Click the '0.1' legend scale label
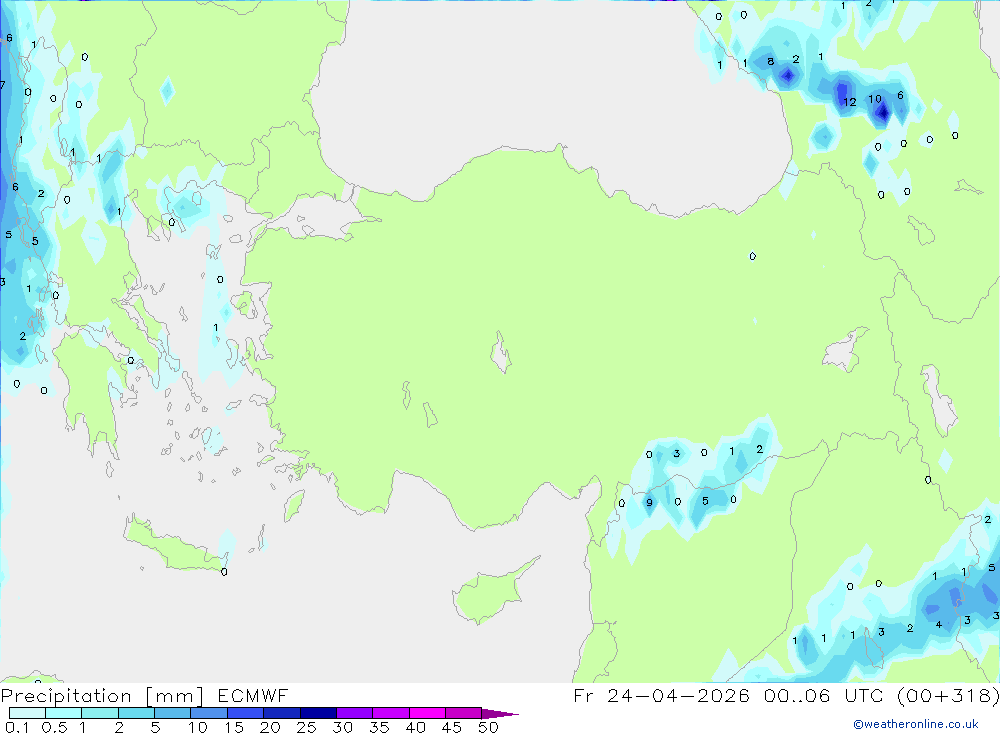 point(17,727)
